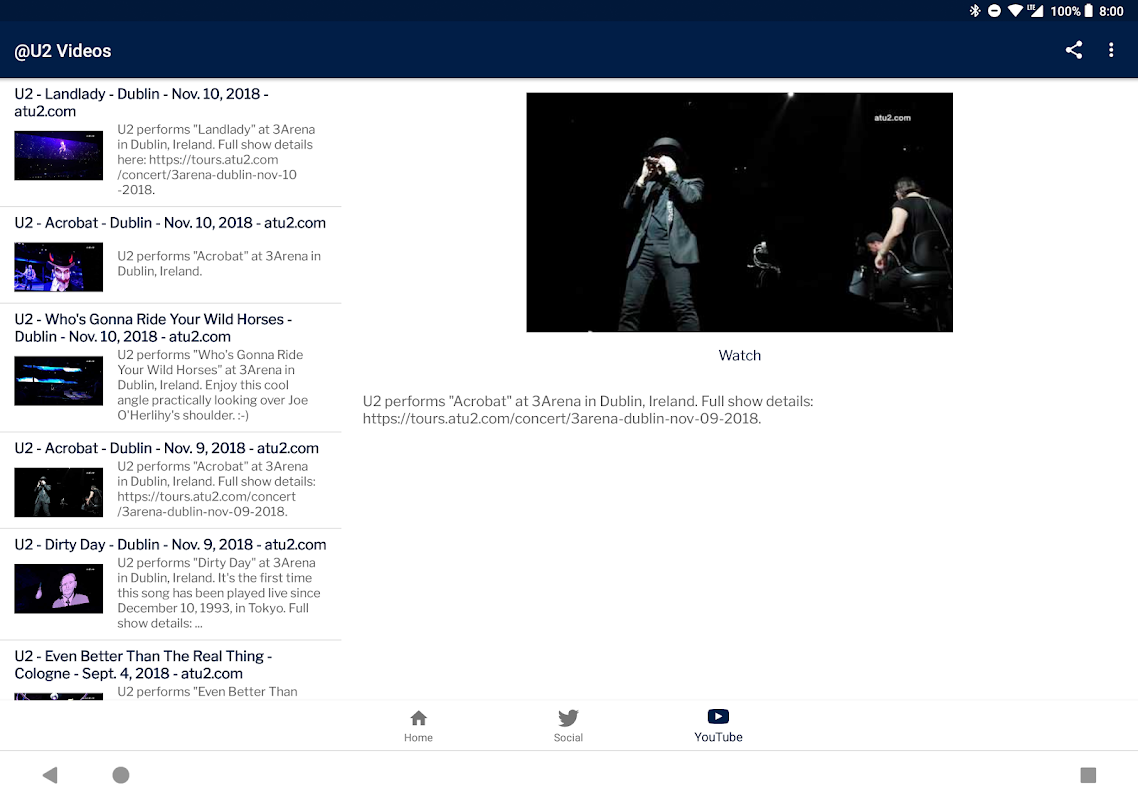Image resolution: width=1138 pixels, height=800 pixels.
Task: Click the Acrobat Nov. 10 devil-face thumbnail
Action: (x=59, y=267)
